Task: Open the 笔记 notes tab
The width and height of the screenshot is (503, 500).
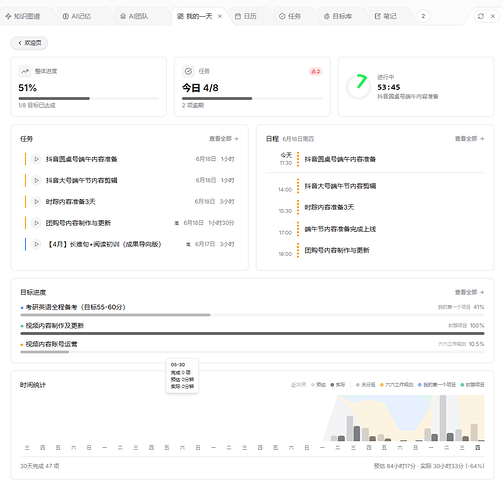Action: pyautogui.click(x=386, y=16)
